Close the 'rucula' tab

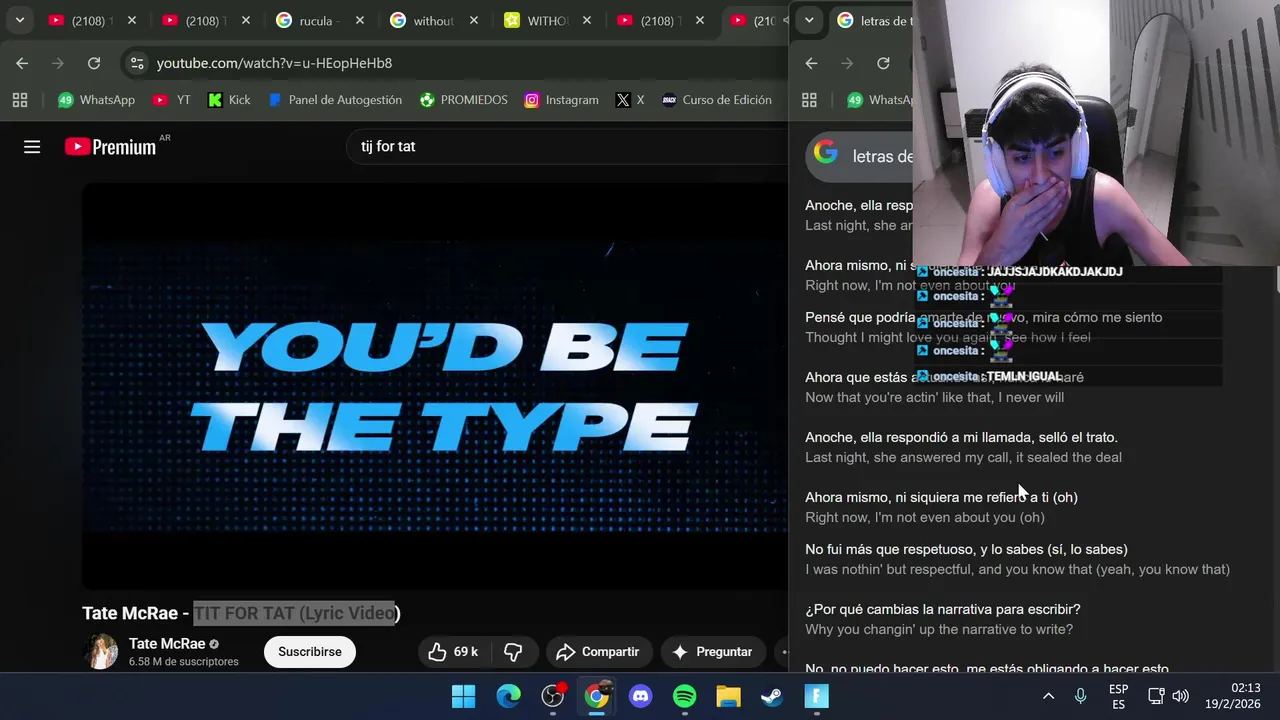(360, 20)
